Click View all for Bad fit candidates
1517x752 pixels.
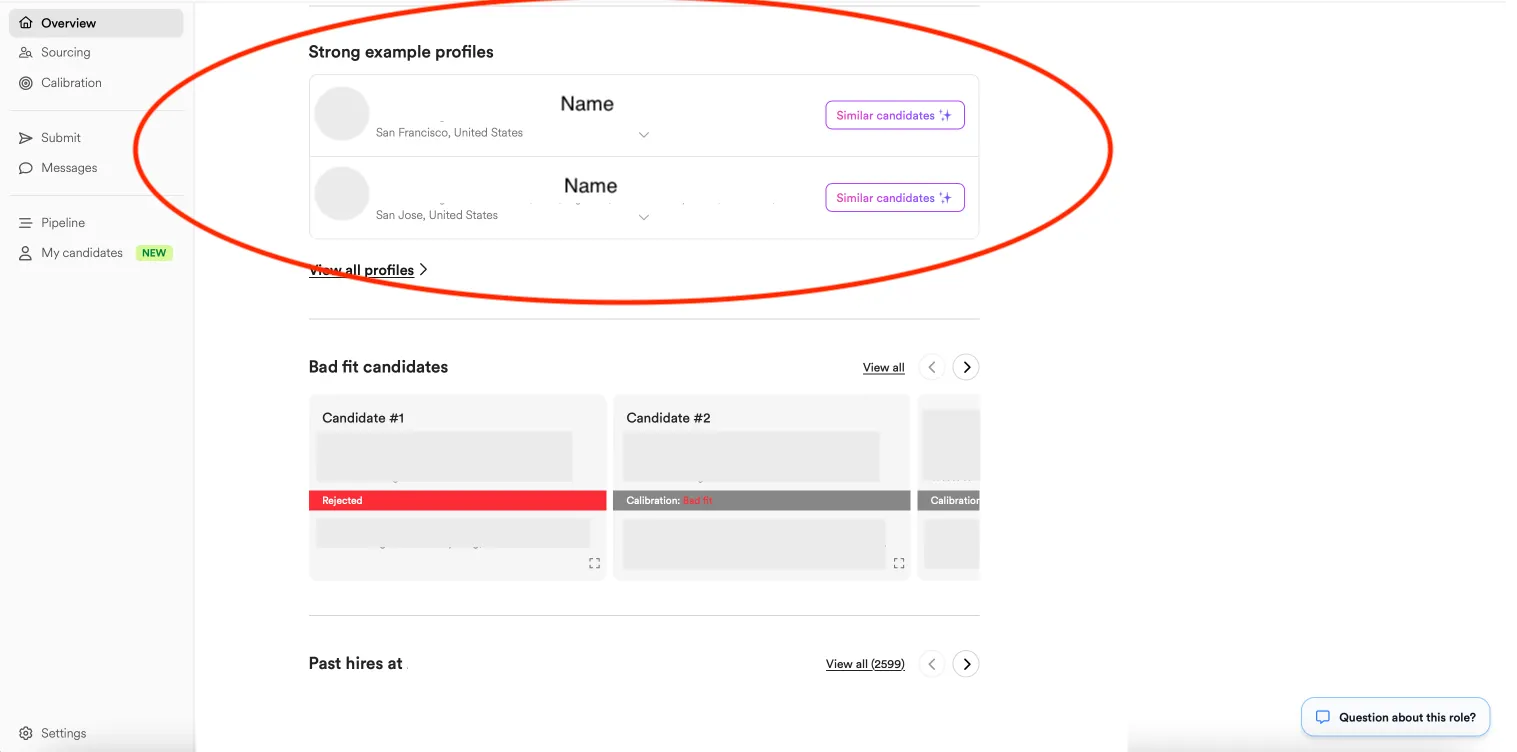tap(883, 367)
